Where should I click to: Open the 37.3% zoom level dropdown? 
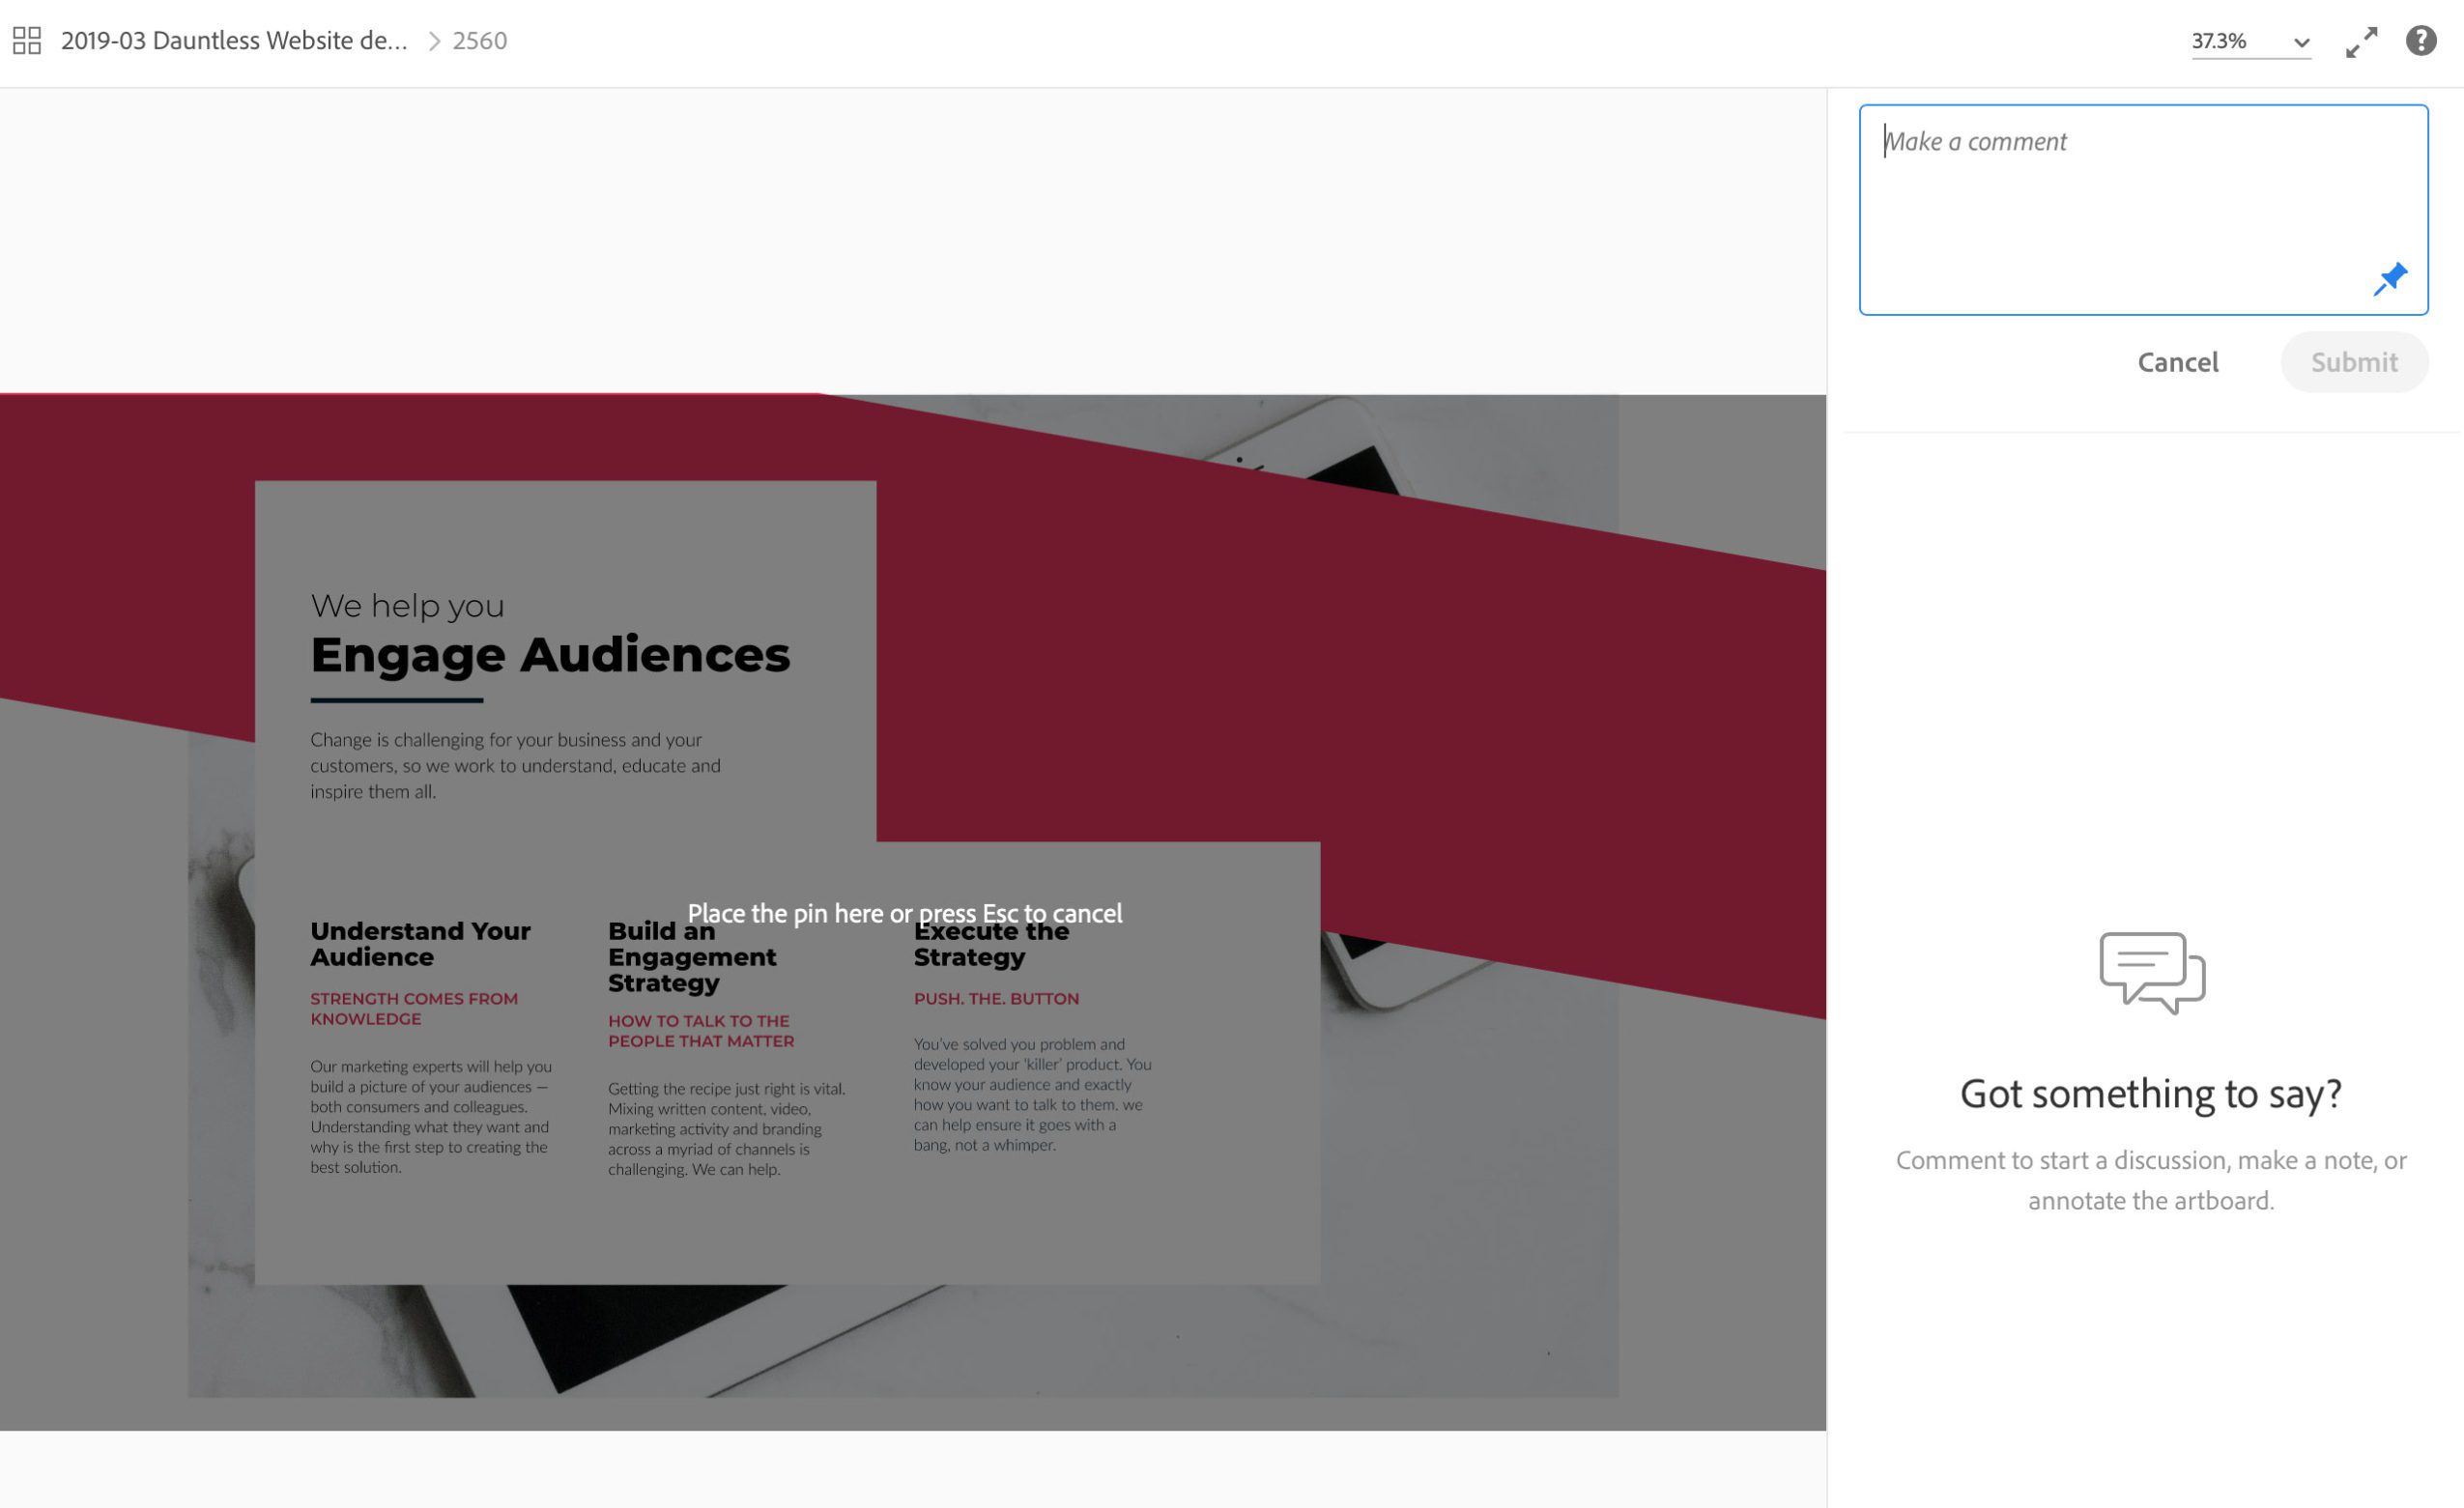pyautogui.click(x=2250, y=42)
